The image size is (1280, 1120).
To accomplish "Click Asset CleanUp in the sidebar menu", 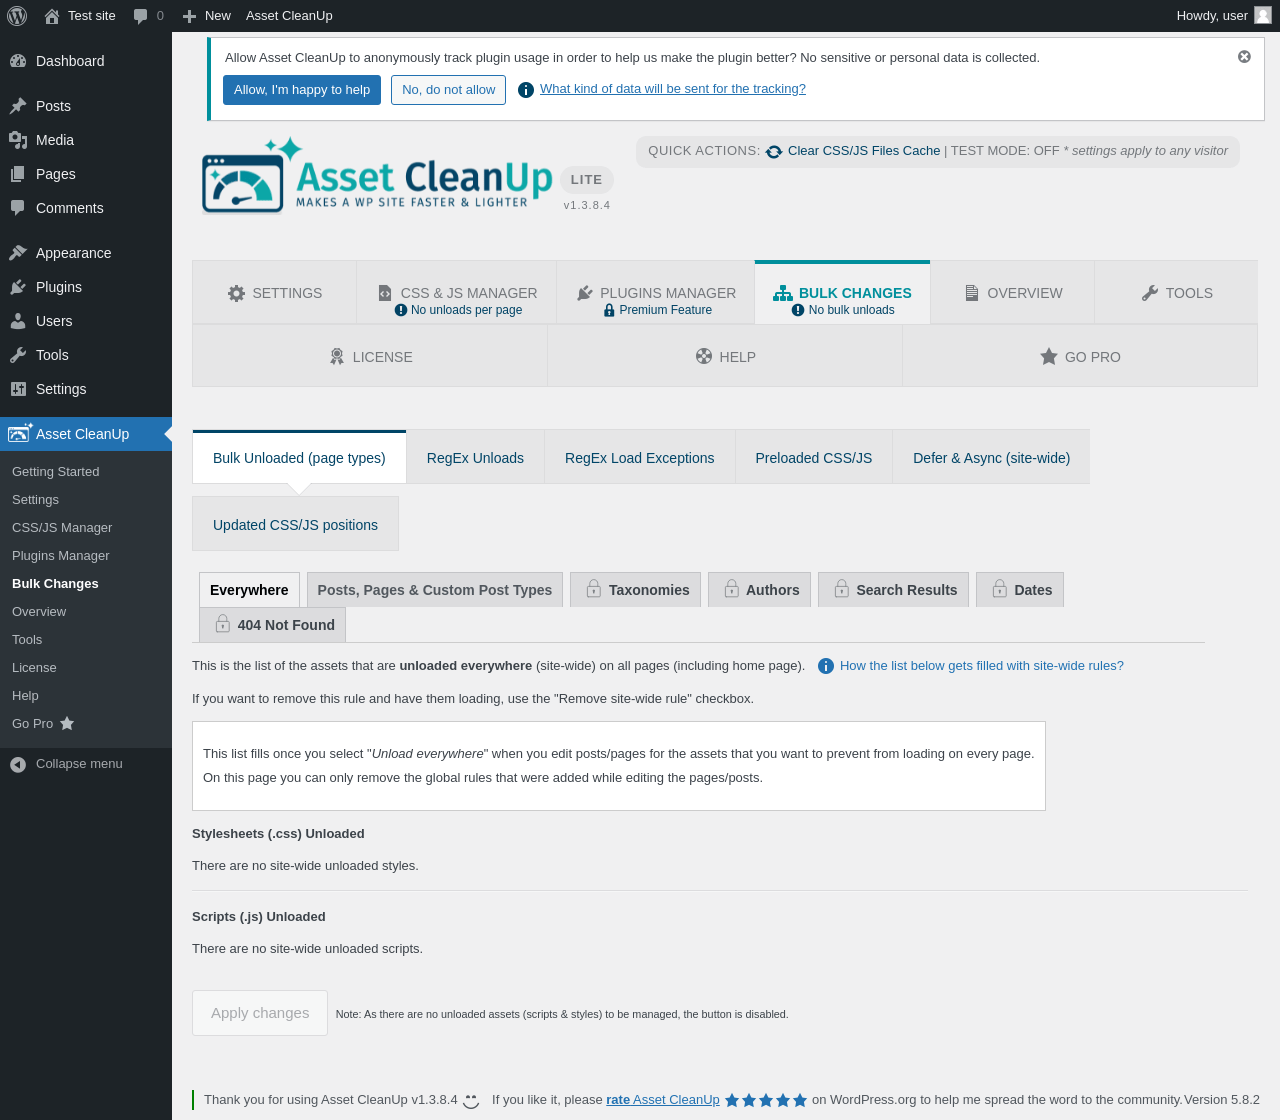I will tap(86, 434).
